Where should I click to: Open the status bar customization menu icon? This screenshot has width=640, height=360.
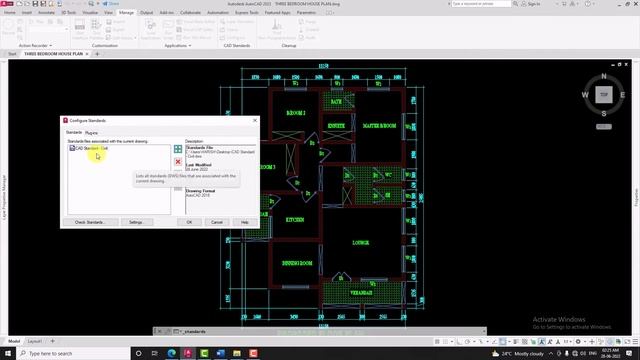(x=635, y=342)
